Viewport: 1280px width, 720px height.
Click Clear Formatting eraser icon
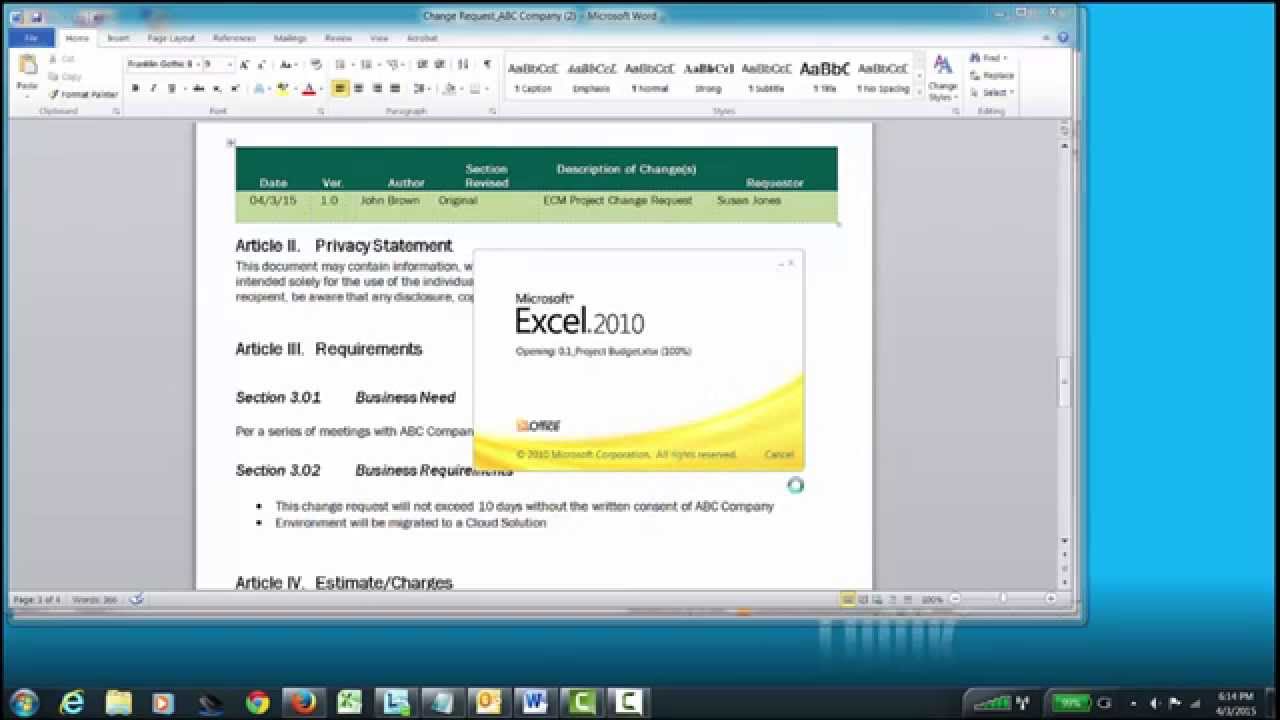(x=316, y=64)
